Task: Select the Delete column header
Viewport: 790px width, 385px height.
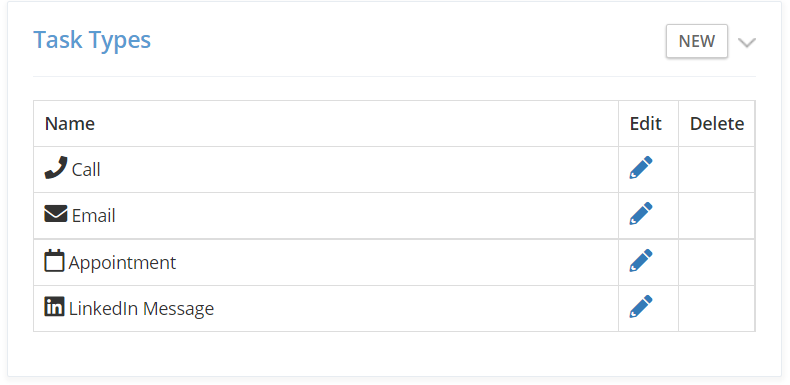Action: 717,124
